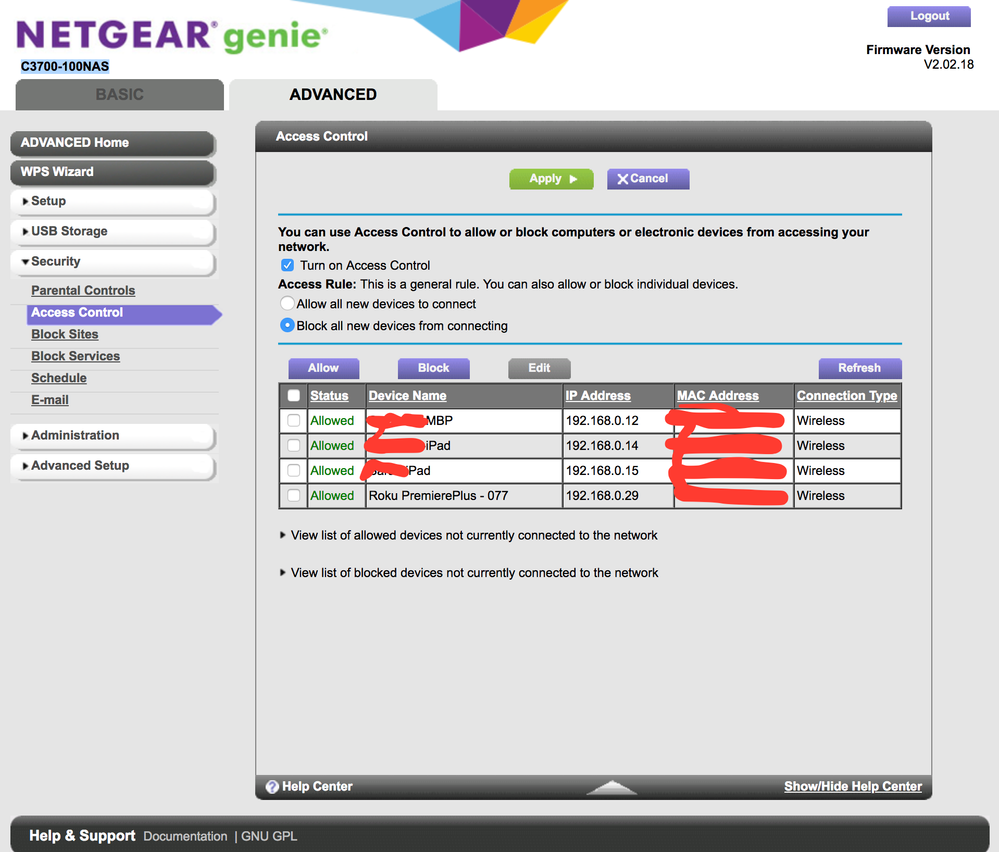The height and width of the screenshot is (852, 999).
Task: Click the NETGEAR genie logo
Action: 172,36
